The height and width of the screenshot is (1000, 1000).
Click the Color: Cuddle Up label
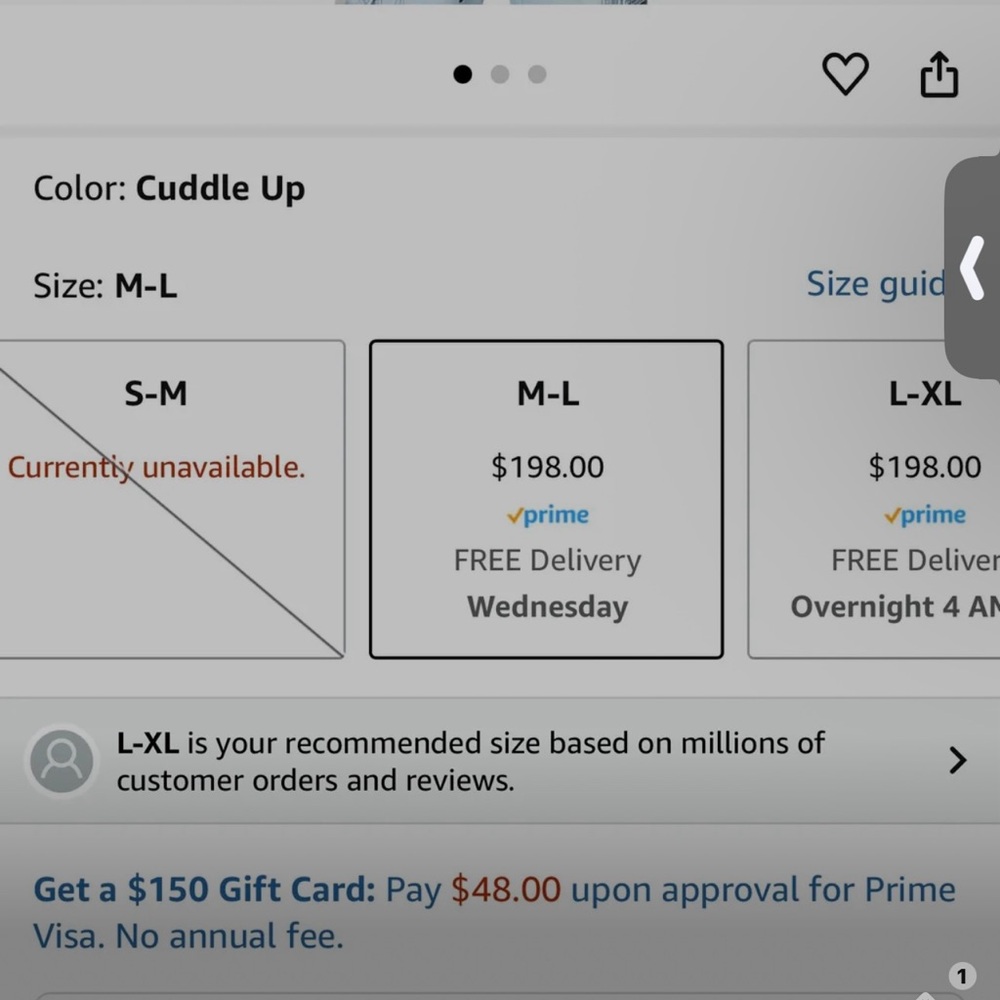pyautogui.click(x=169, y=188)
